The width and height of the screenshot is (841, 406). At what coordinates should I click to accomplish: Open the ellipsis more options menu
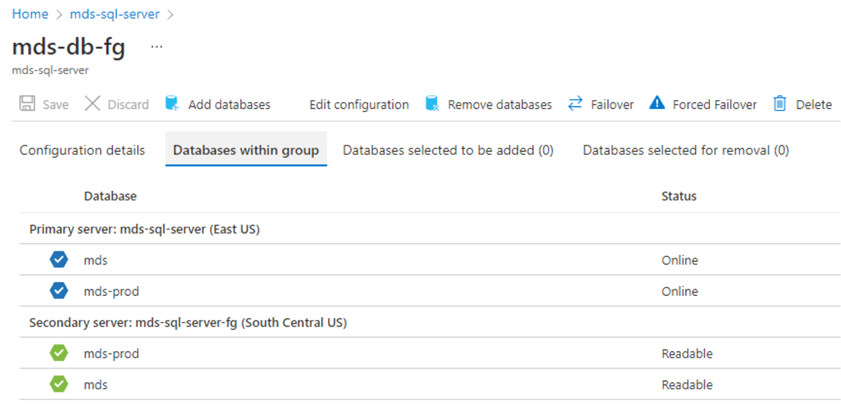(156, 47)
